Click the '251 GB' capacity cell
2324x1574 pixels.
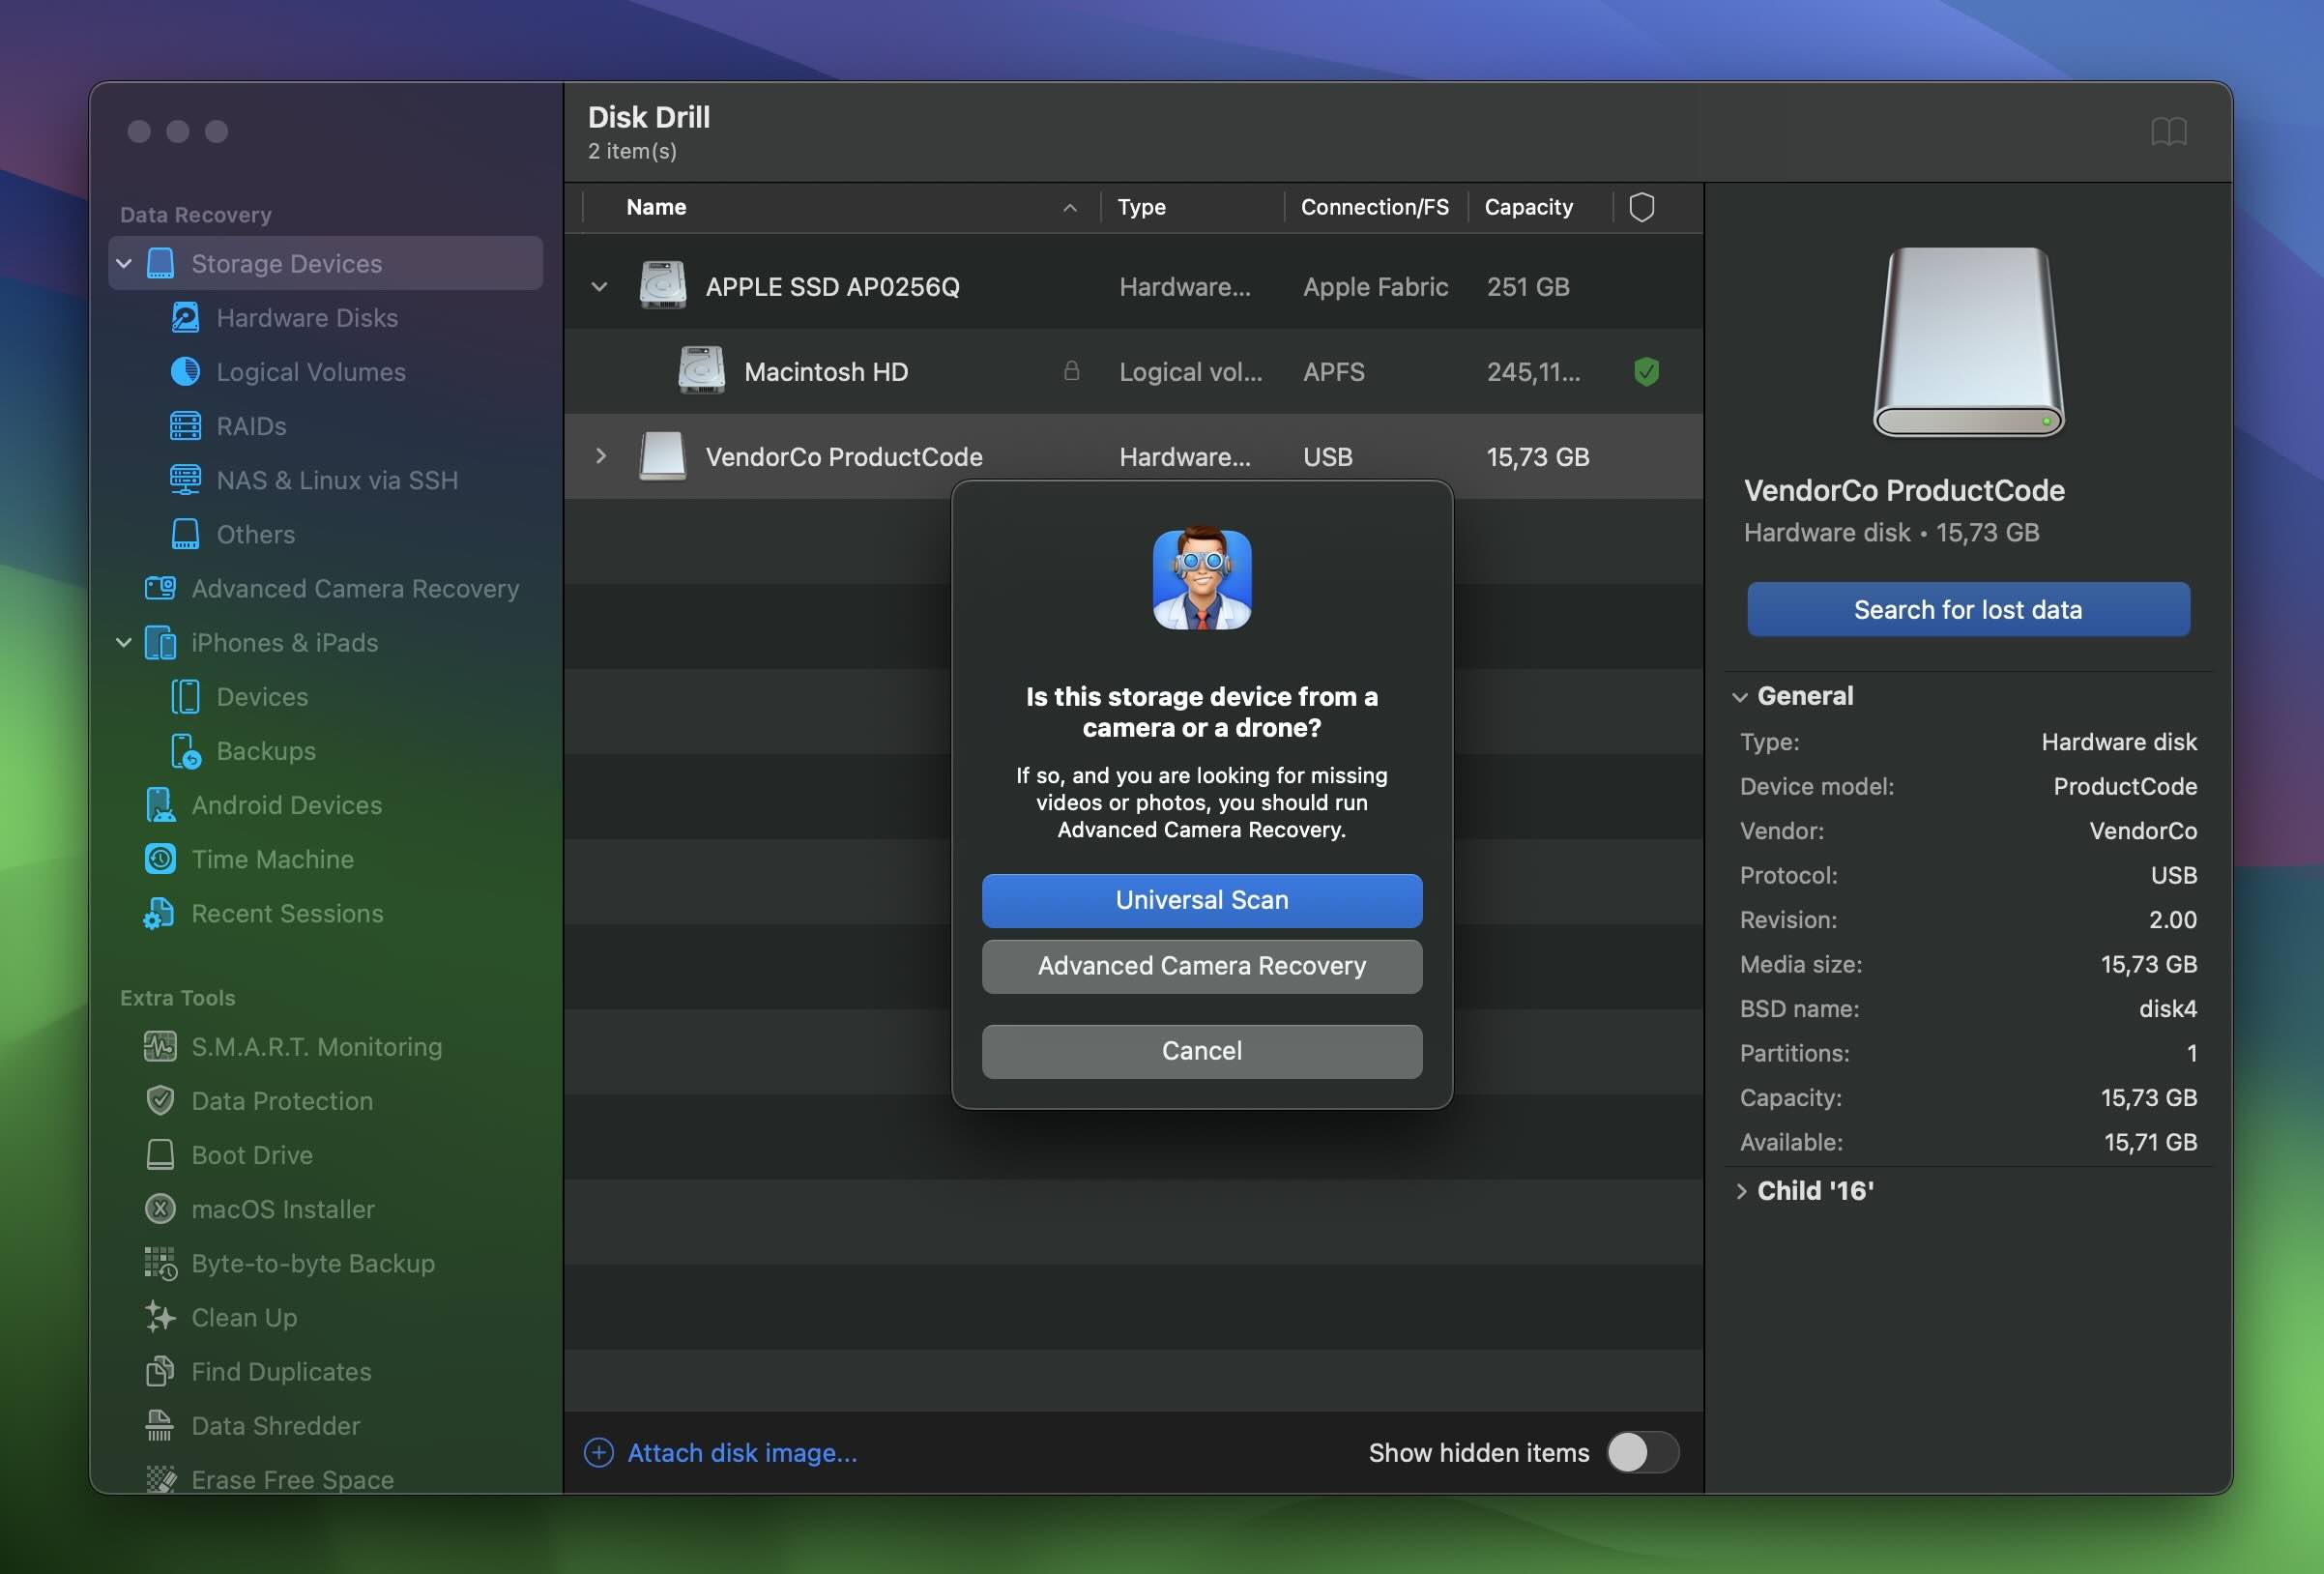(x=1528, y=287)
